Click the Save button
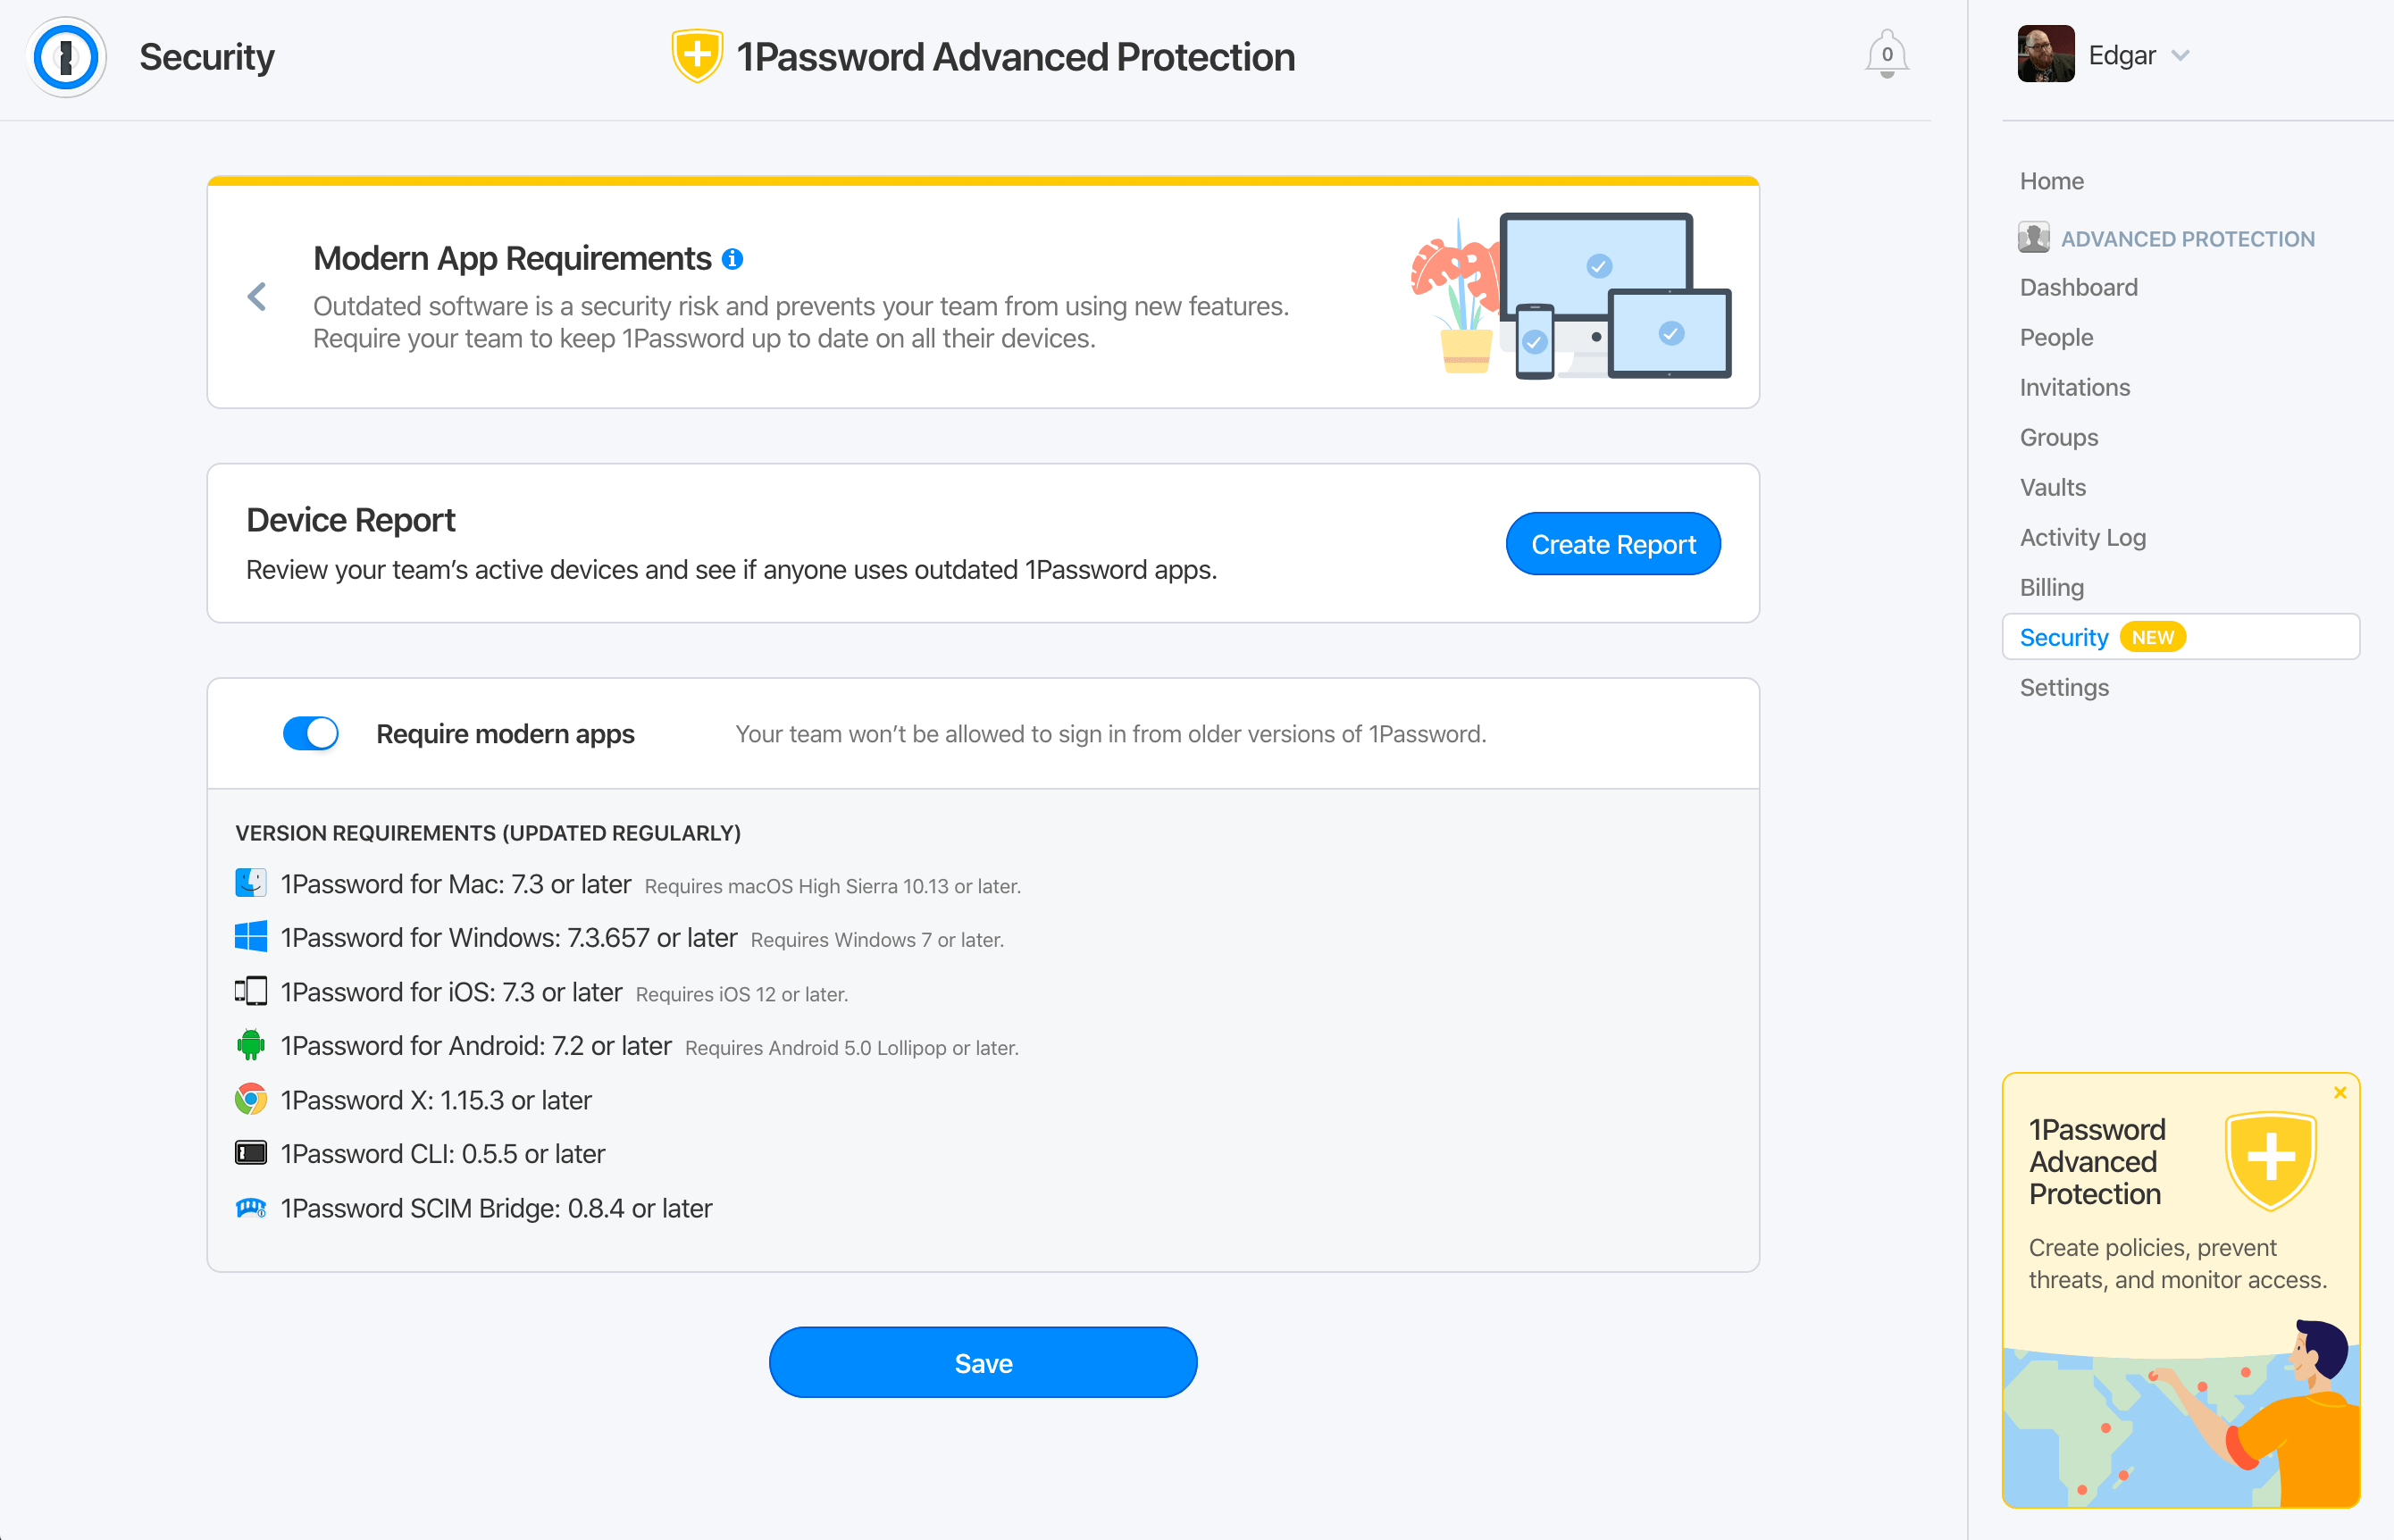This screenshot has width=2394, height=1540. point(983,1362)
